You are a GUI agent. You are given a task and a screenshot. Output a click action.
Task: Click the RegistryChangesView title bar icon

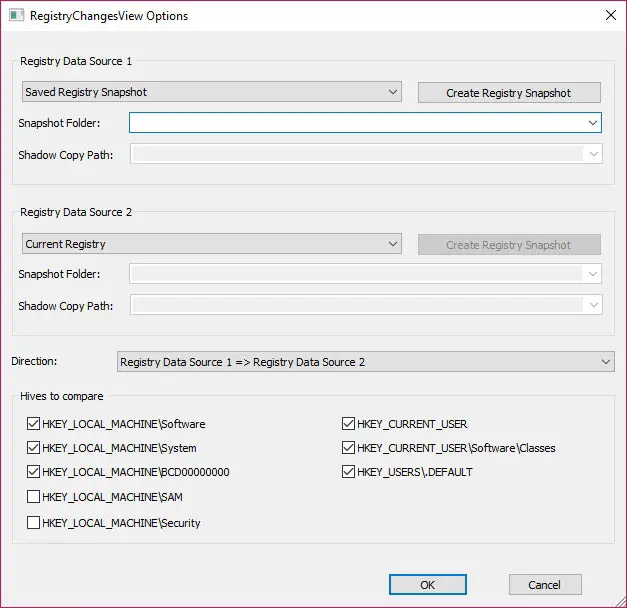coord(15,15)
